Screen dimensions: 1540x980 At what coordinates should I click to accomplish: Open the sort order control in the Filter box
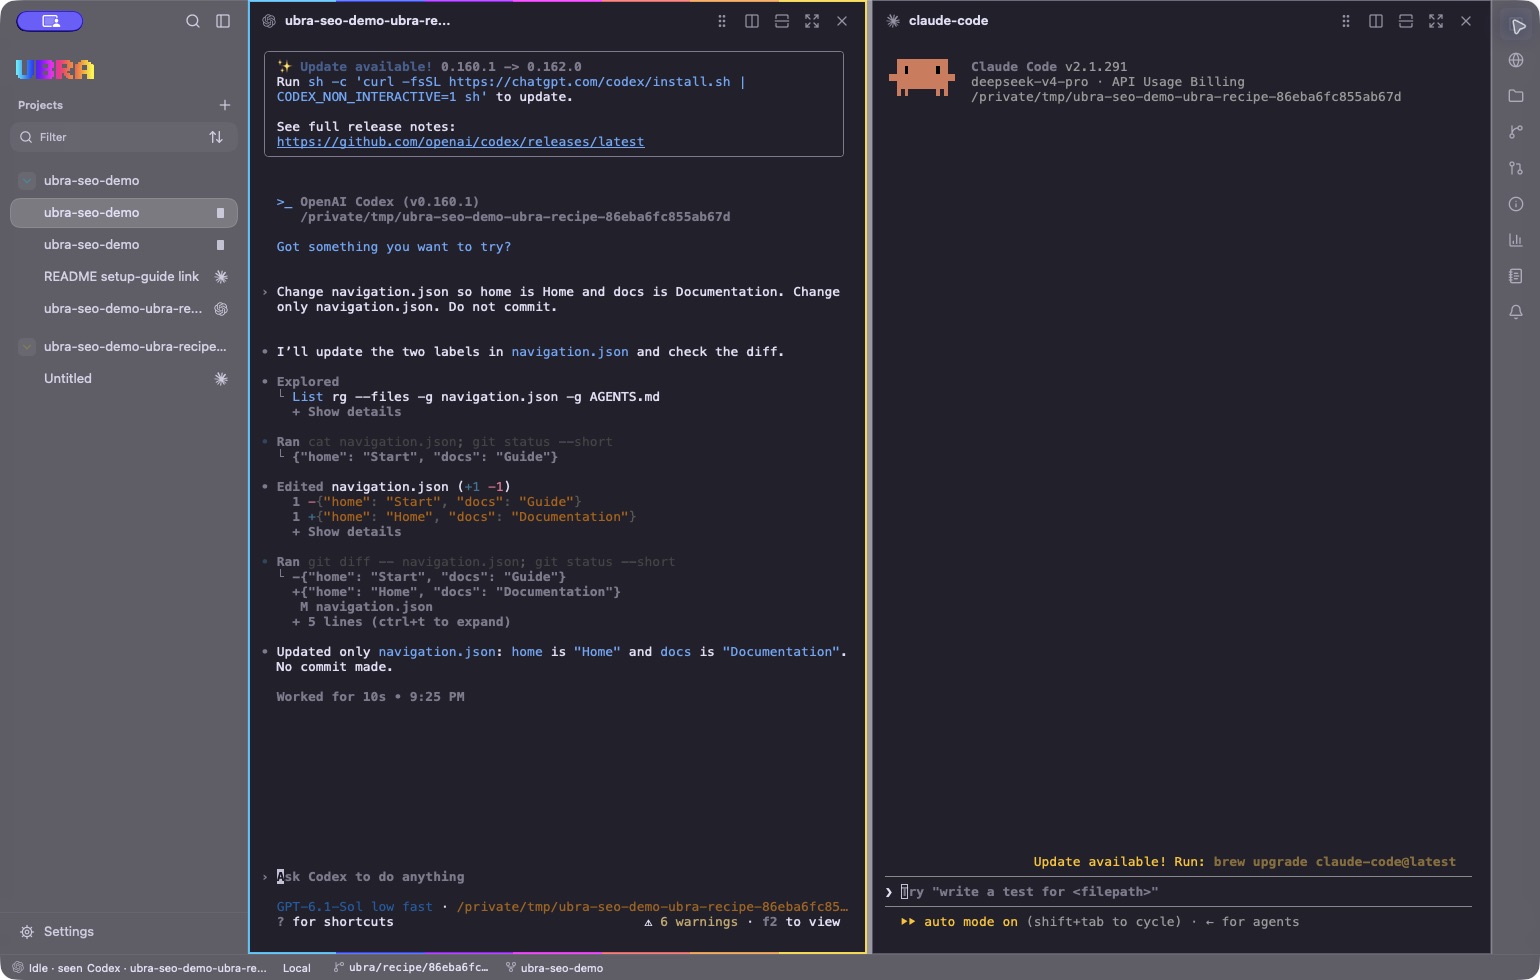click(x=216, y=137)
